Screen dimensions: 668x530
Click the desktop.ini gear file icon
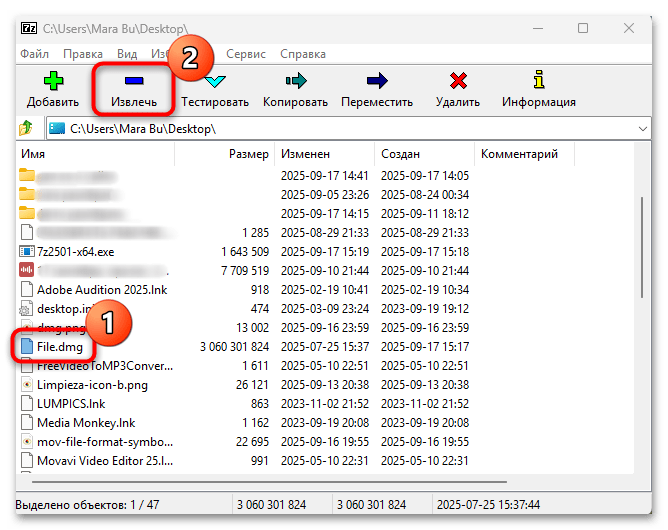(x=26, y=308)
